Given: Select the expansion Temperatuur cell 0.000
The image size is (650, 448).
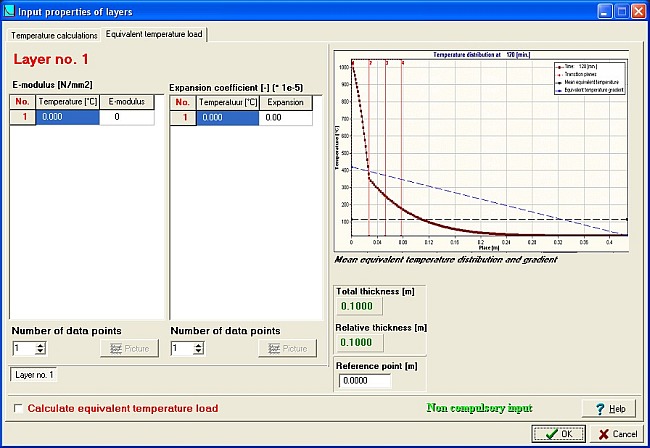Looking at the screenshot, I should 228,118.
